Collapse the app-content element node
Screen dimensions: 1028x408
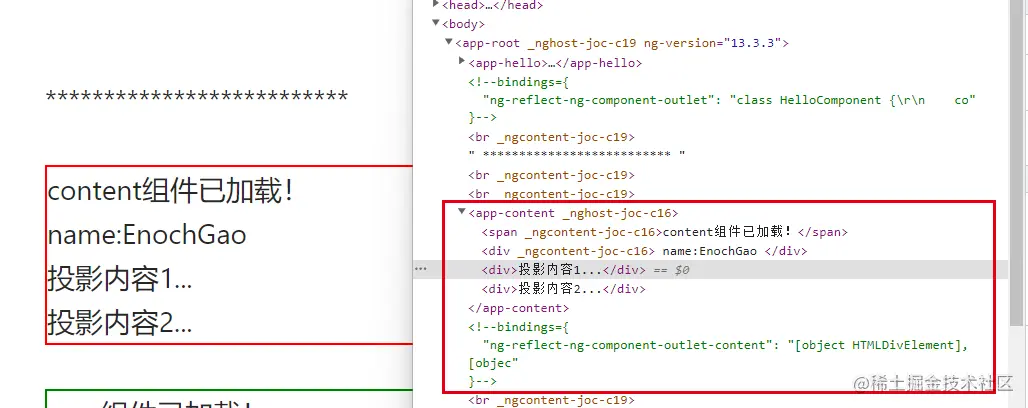pos(462,212)
